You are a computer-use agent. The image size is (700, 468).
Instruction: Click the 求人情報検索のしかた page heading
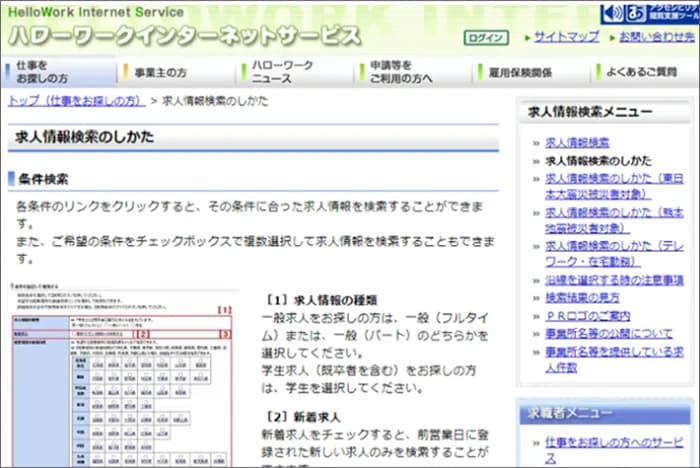85,137
